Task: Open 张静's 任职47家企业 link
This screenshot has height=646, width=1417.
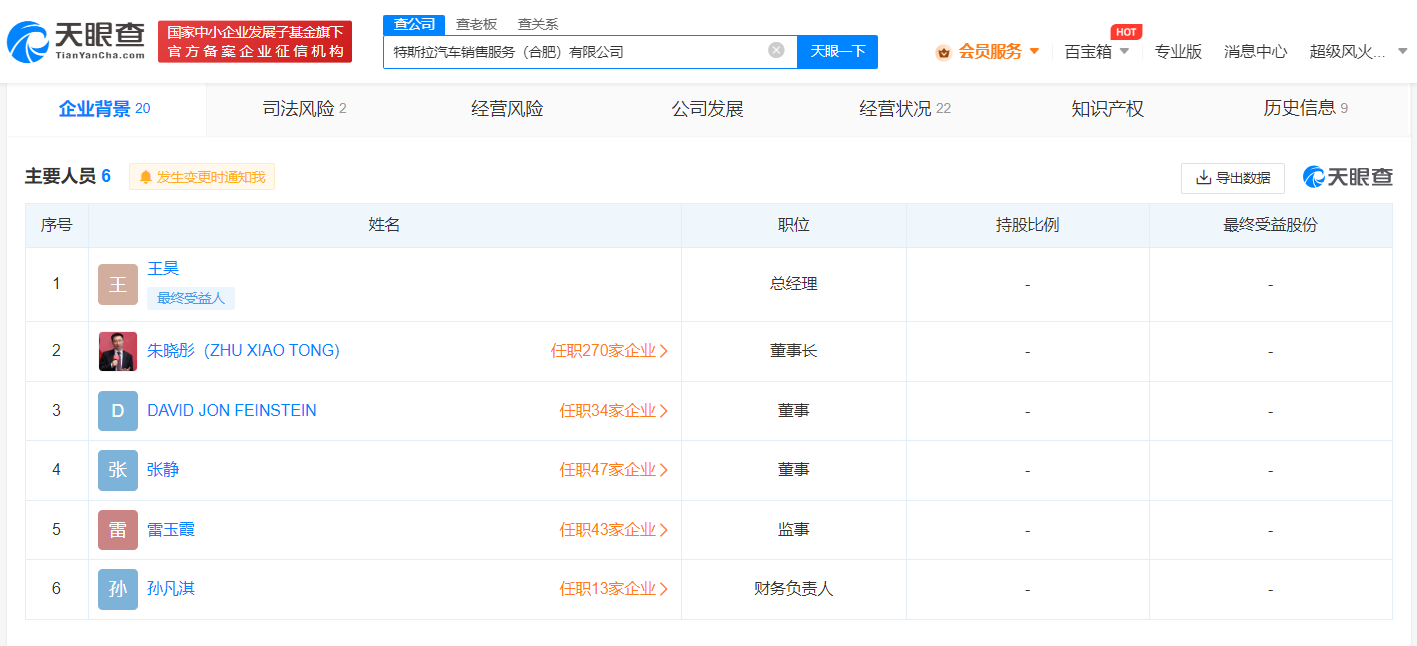Action: click(x=613, y=470)
